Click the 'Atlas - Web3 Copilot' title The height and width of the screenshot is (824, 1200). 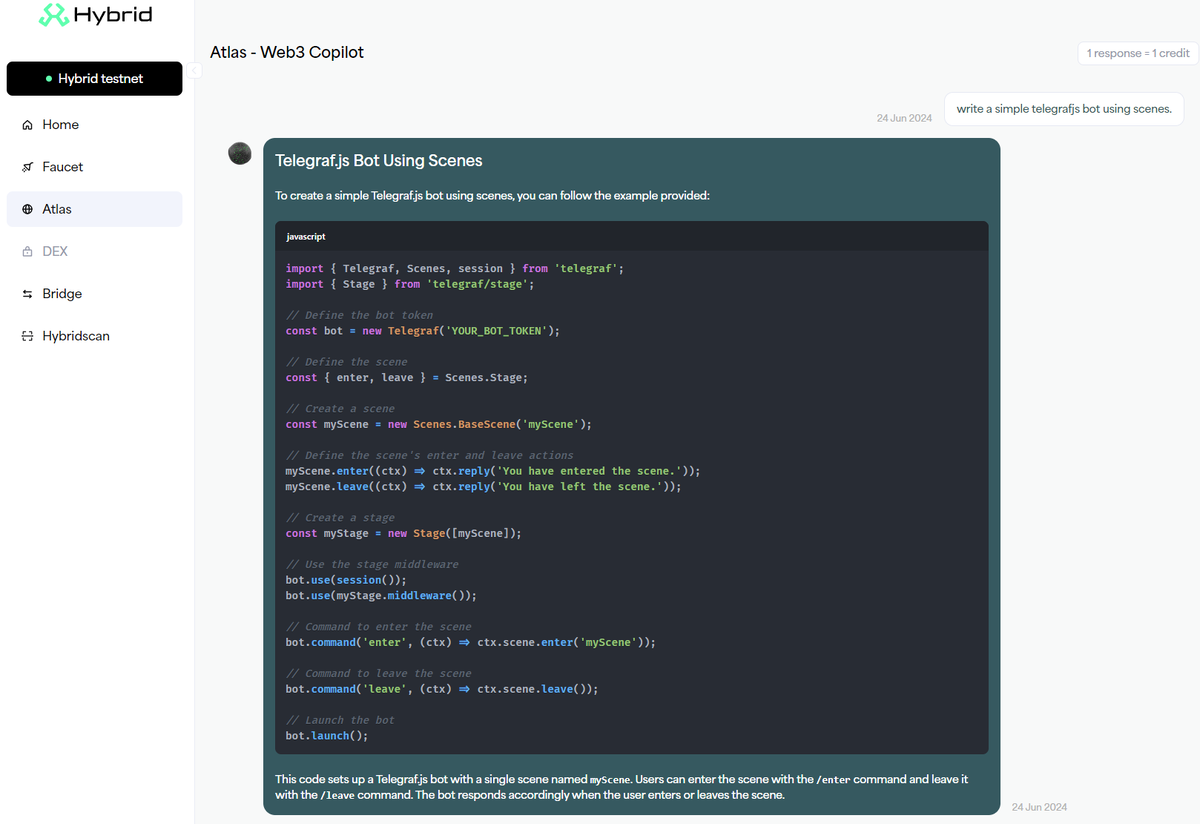pos(287,52)
